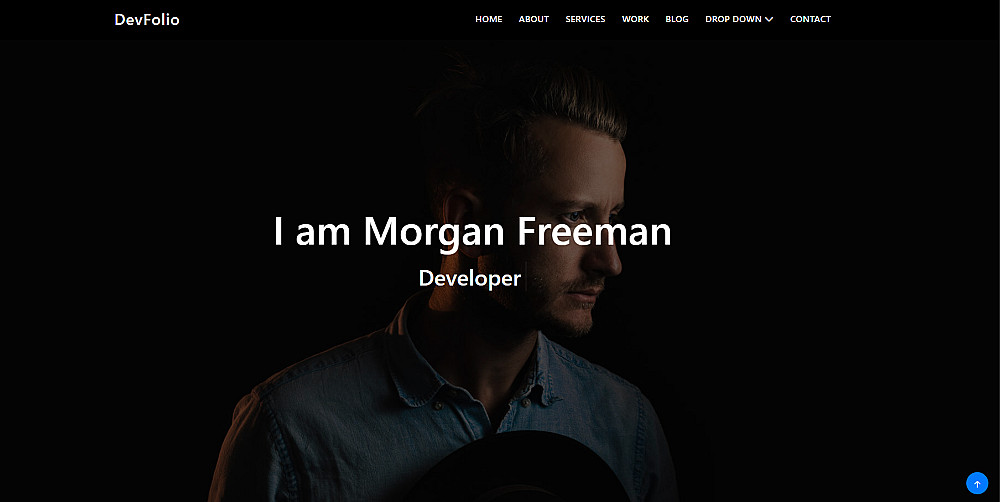The image size is (1000, 502).
Task: Click the man's face in hero image
Action: [x=574, y=242]
